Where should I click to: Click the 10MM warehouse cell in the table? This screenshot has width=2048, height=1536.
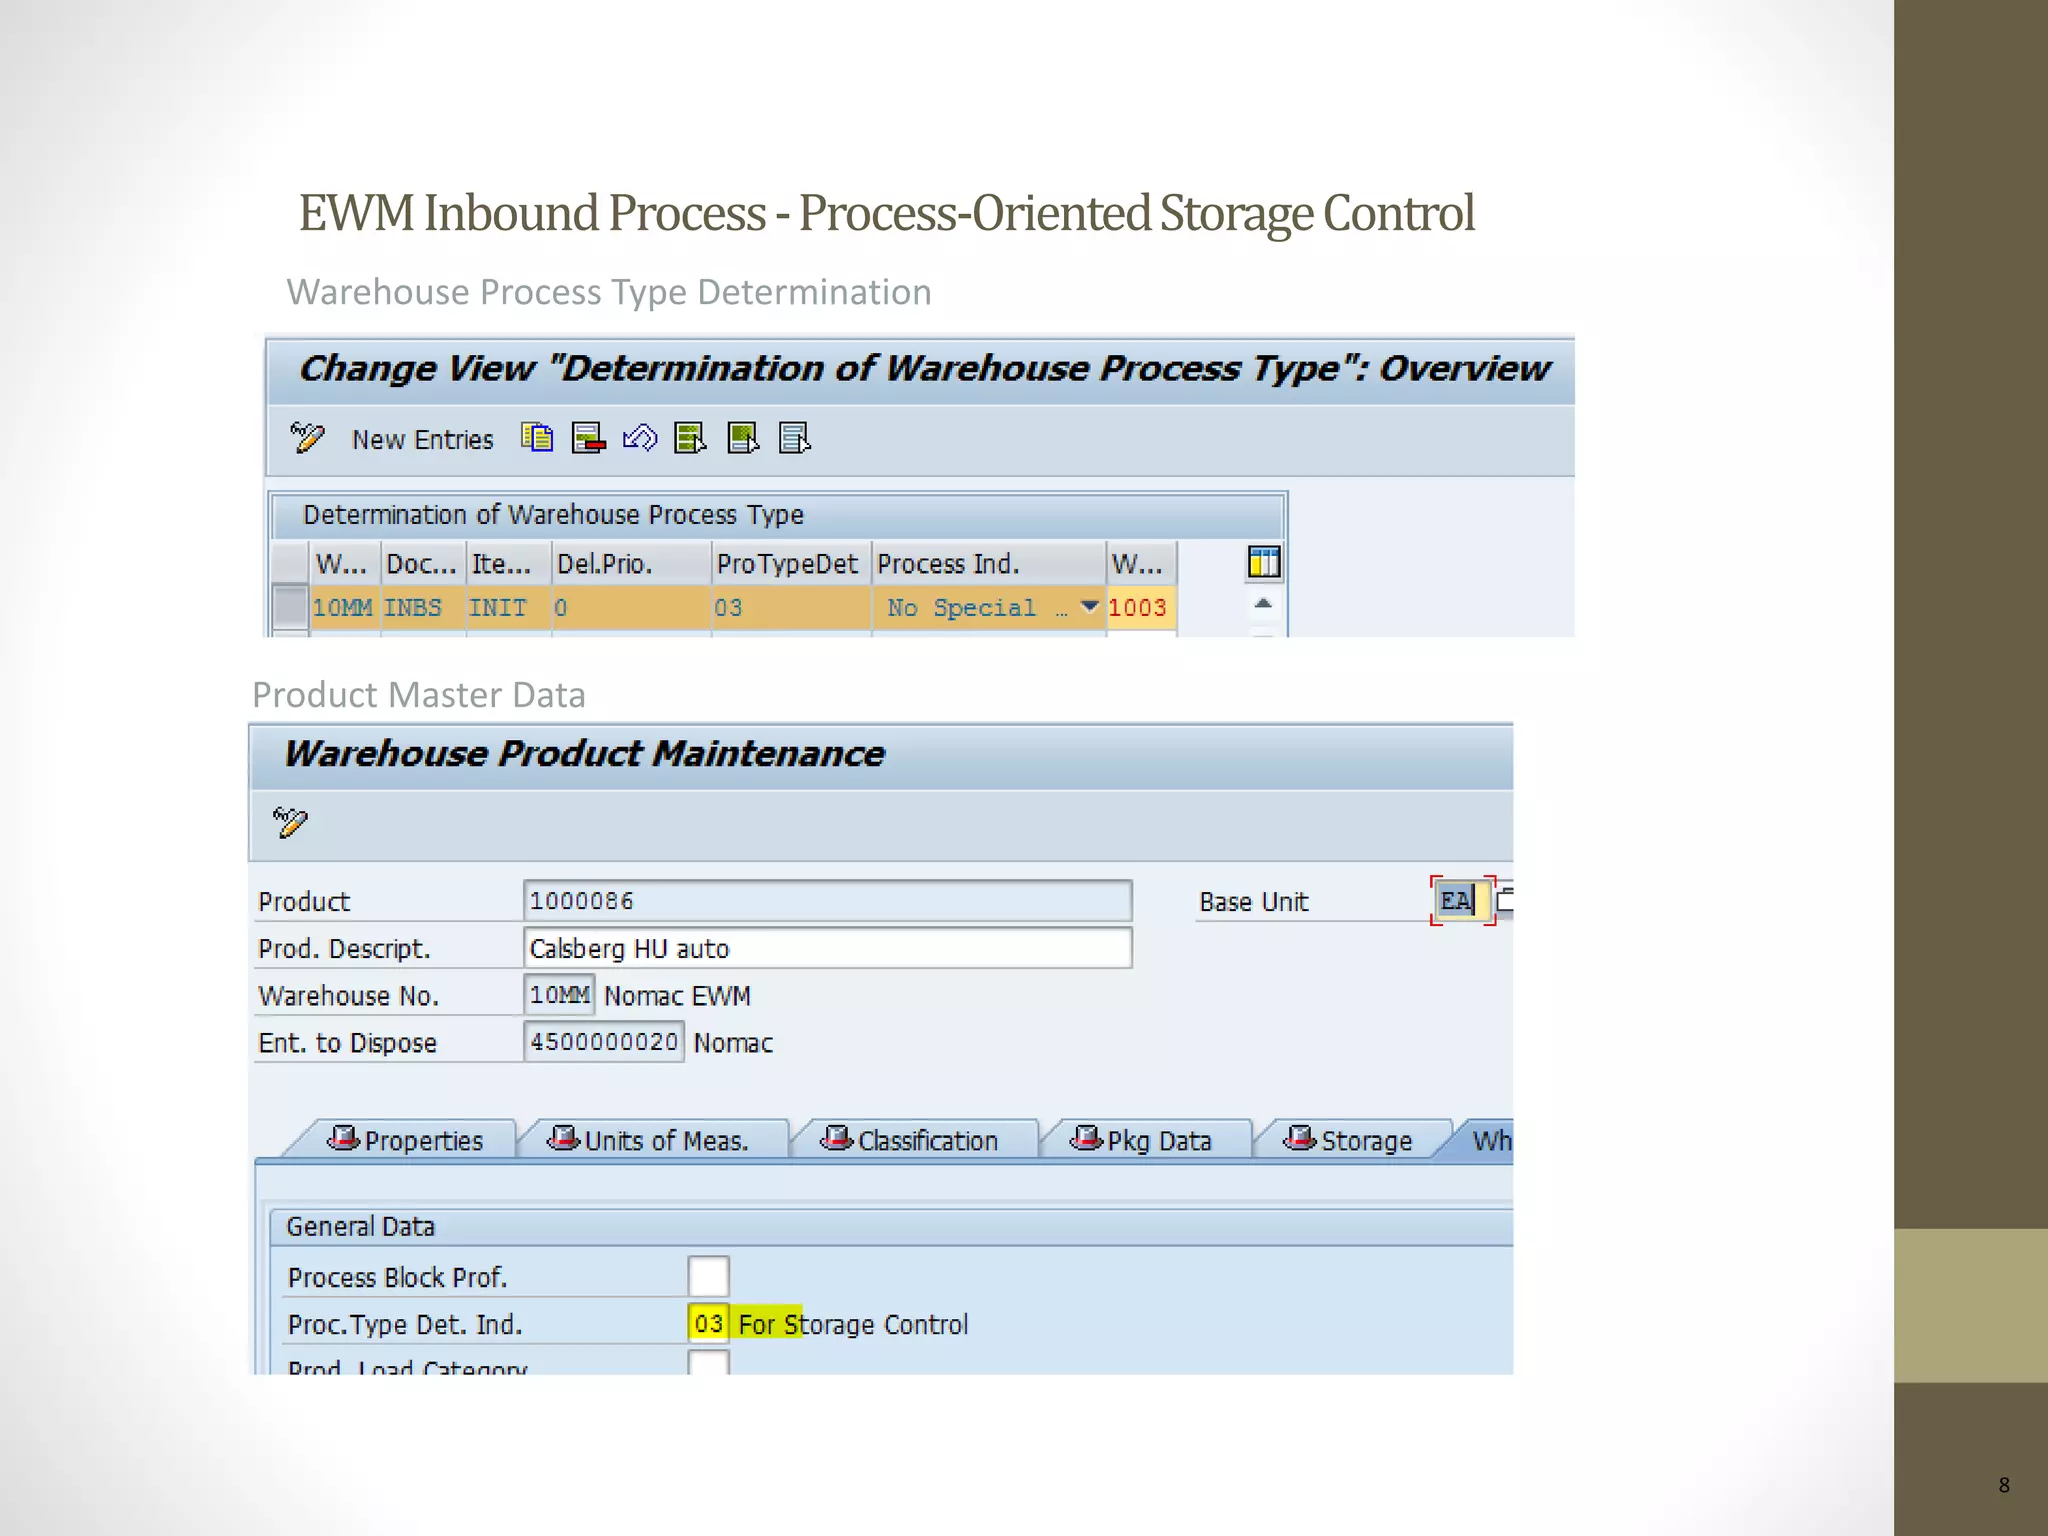[x=344, y=608]
